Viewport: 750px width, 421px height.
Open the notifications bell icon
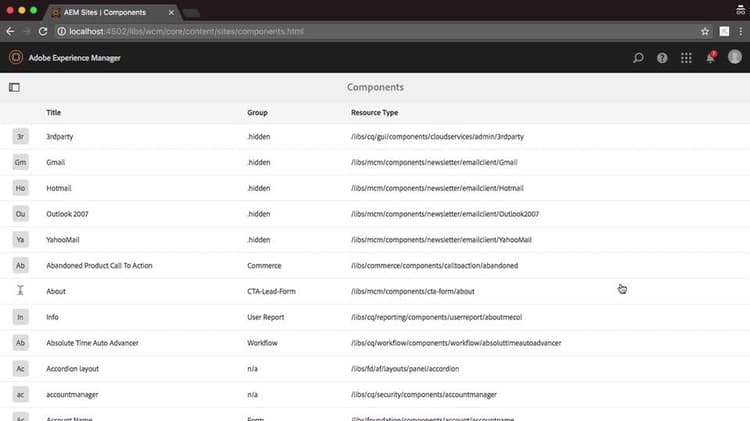[710, 57]
